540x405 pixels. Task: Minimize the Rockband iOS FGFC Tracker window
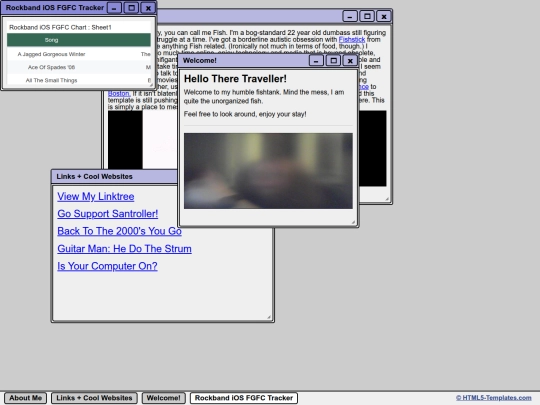[114, 8]
